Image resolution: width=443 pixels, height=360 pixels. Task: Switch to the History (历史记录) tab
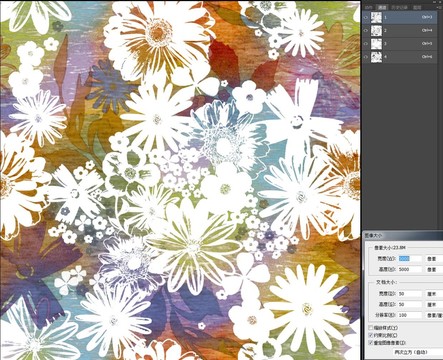(x=399, y=7)
